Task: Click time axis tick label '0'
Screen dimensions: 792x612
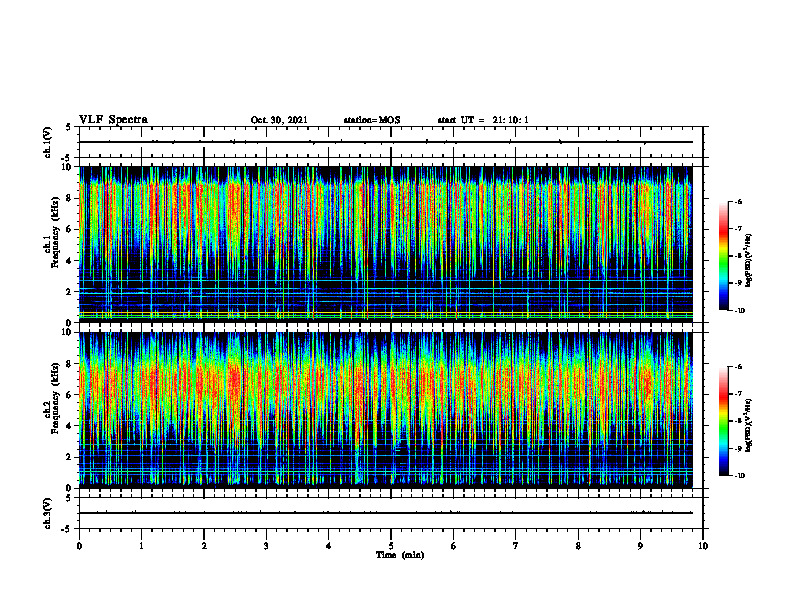Action: coord(79,546)
